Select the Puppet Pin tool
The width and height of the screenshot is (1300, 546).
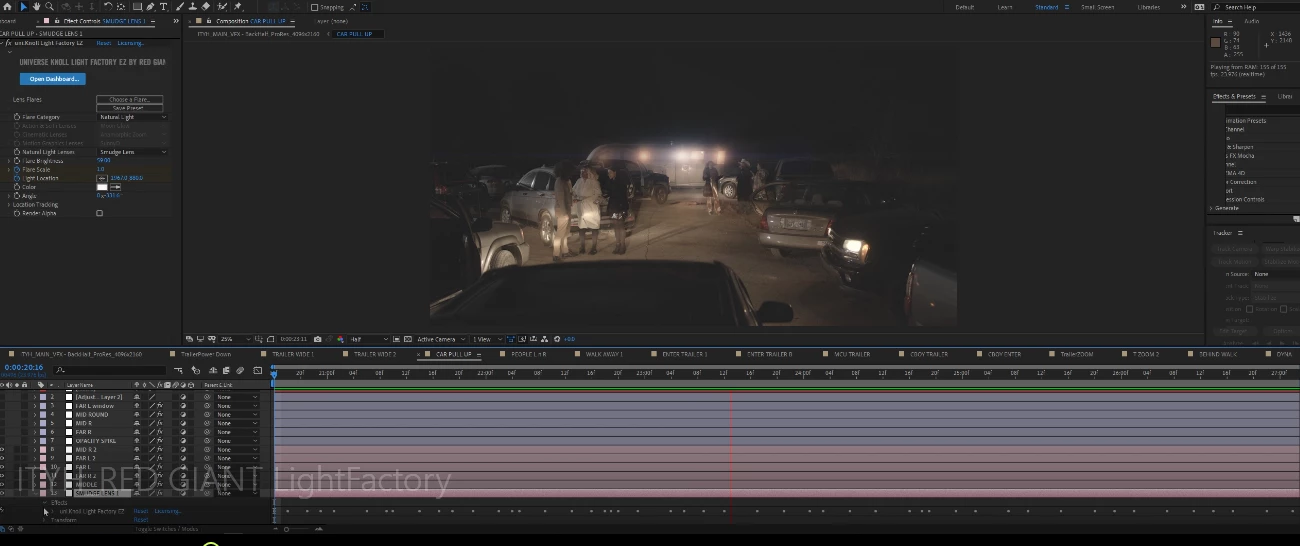237,6
